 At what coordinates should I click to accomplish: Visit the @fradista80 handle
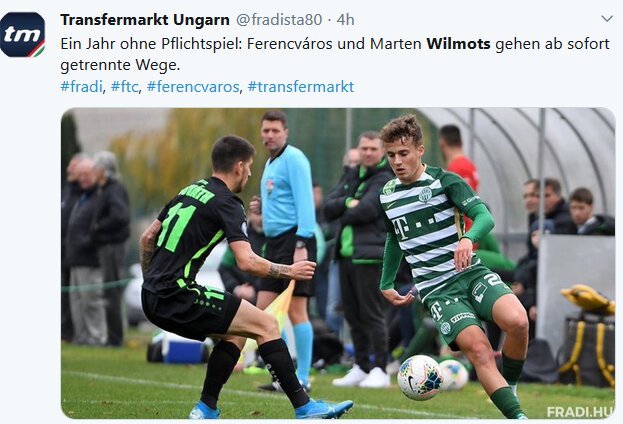[279, 19]
